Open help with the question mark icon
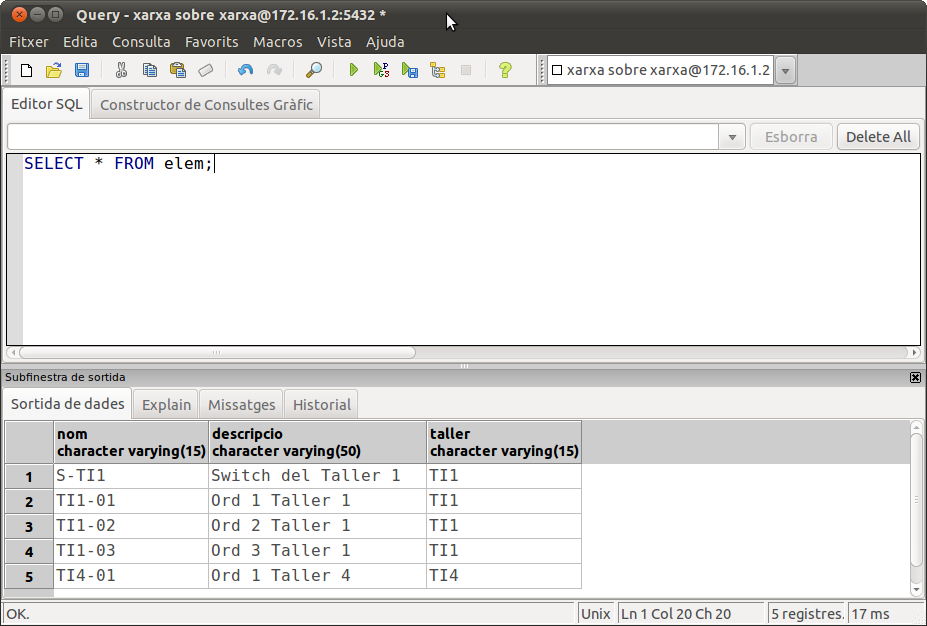The height and width of the screenshot is (626, 927). 505,70
